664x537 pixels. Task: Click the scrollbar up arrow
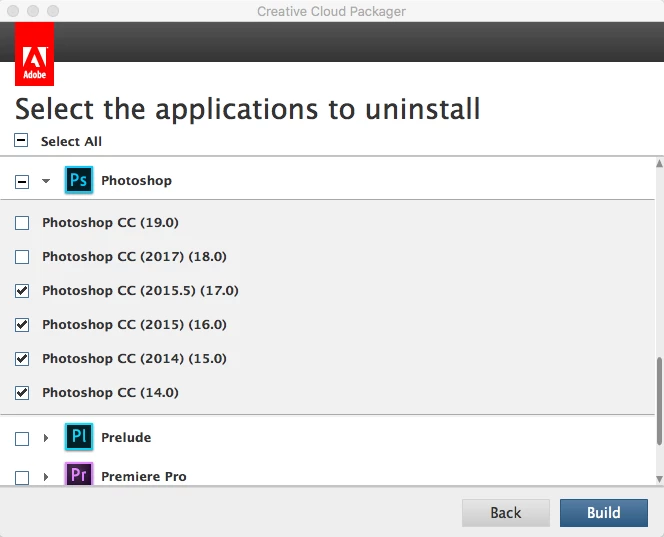pos(659,163)
